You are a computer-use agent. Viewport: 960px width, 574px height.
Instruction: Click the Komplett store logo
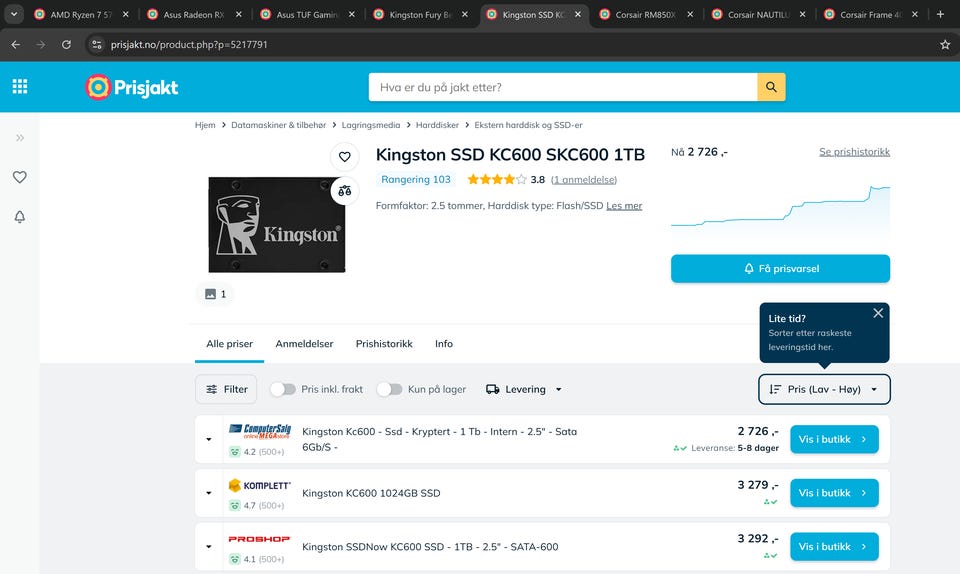point(260,485)
